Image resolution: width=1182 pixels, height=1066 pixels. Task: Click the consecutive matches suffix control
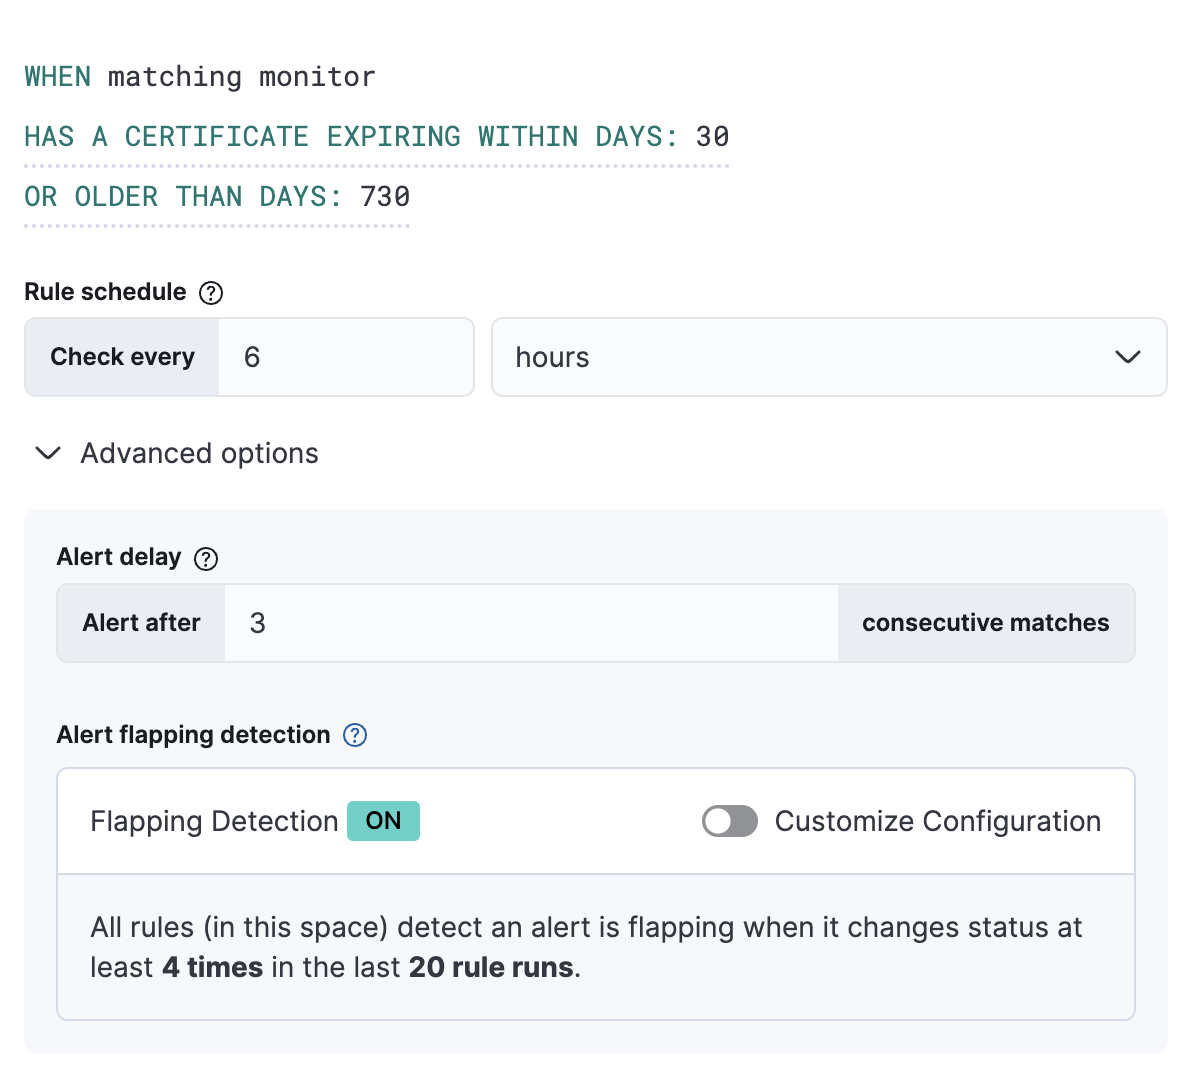pyautogui.click(x=985, y=622)
